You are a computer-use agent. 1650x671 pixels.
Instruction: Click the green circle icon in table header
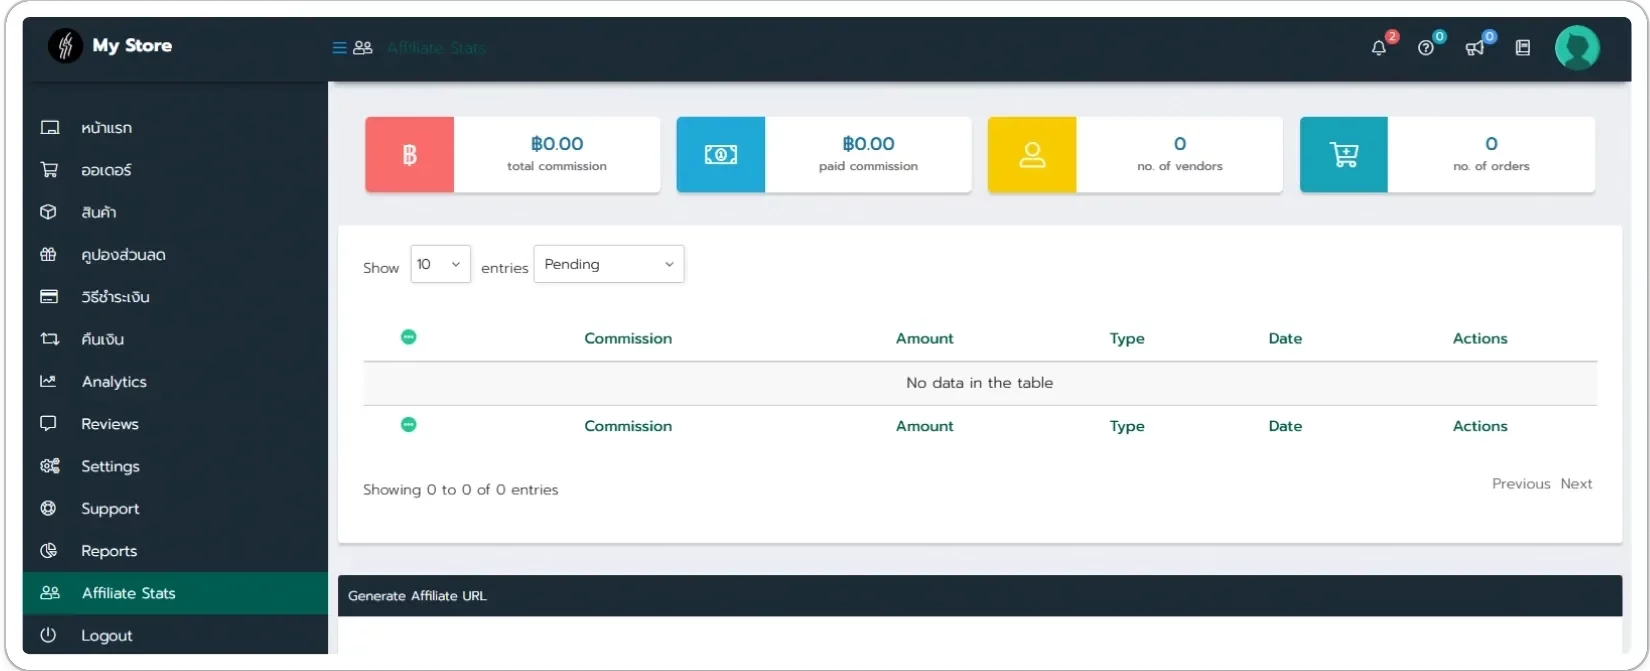408,337
